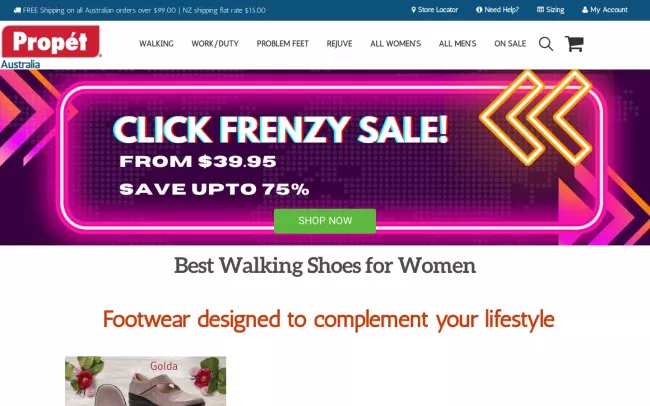Open the search magnifier icon

pyautogui.click(x=546, y=44)
